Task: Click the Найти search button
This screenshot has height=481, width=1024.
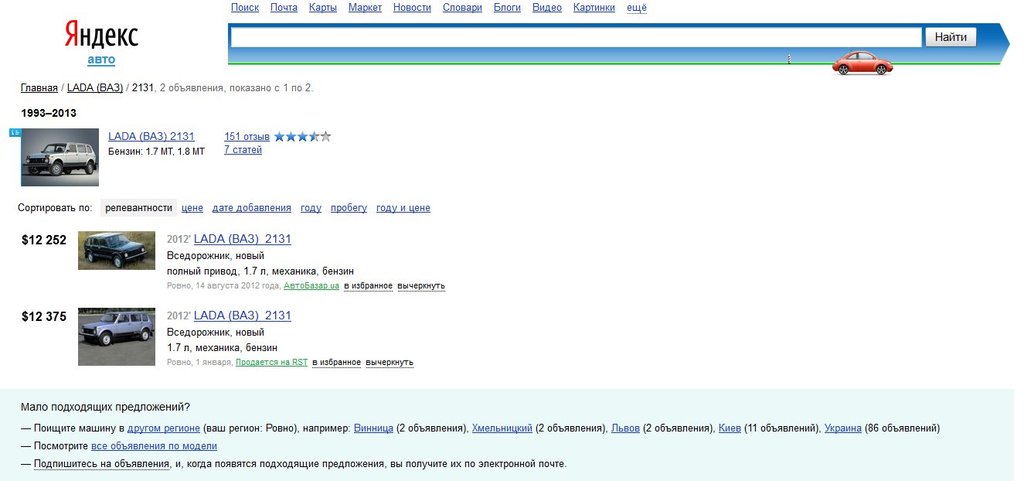Action: [950, 37]
